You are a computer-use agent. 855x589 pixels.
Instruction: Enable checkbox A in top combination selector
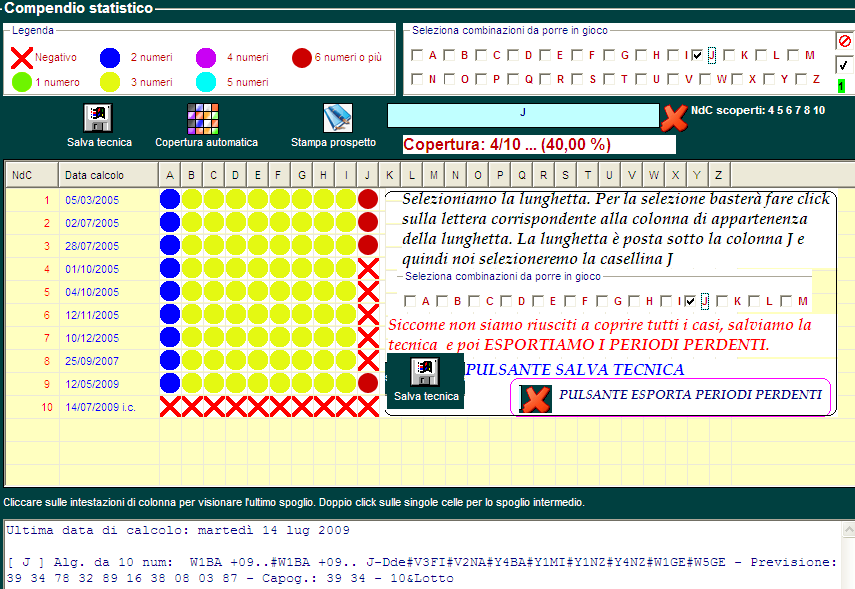[x=417, y=55]
